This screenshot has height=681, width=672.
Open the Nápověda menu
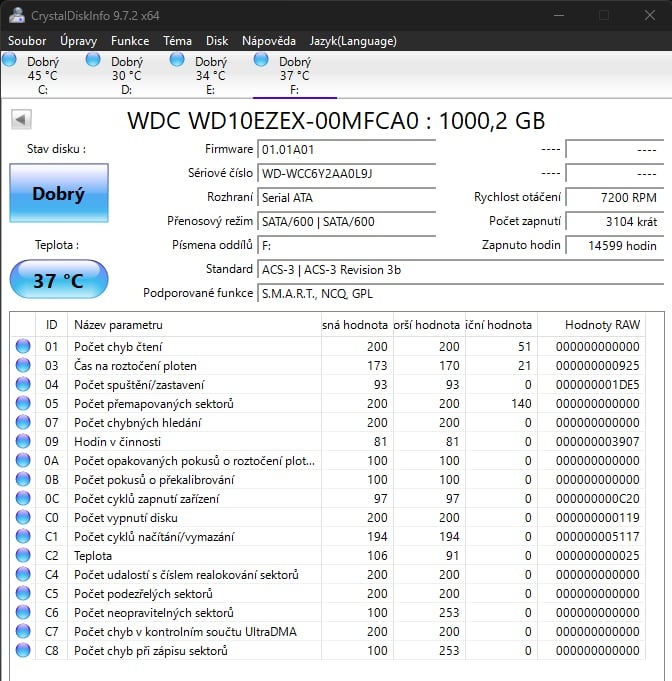point(268,41)
